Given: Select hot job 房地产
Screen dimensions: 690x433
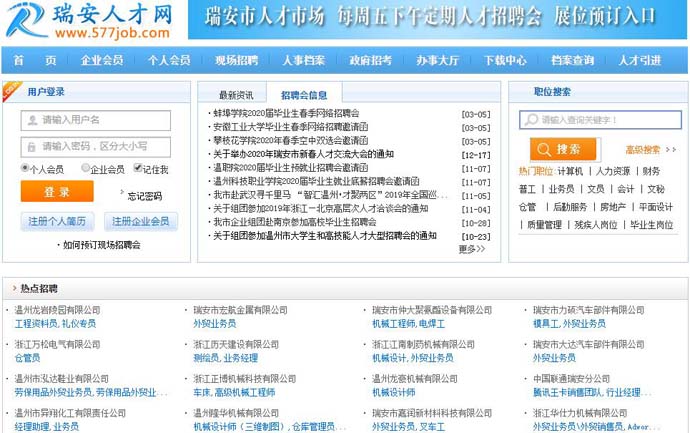Looking at the screenshot, I should click(613, 207).
